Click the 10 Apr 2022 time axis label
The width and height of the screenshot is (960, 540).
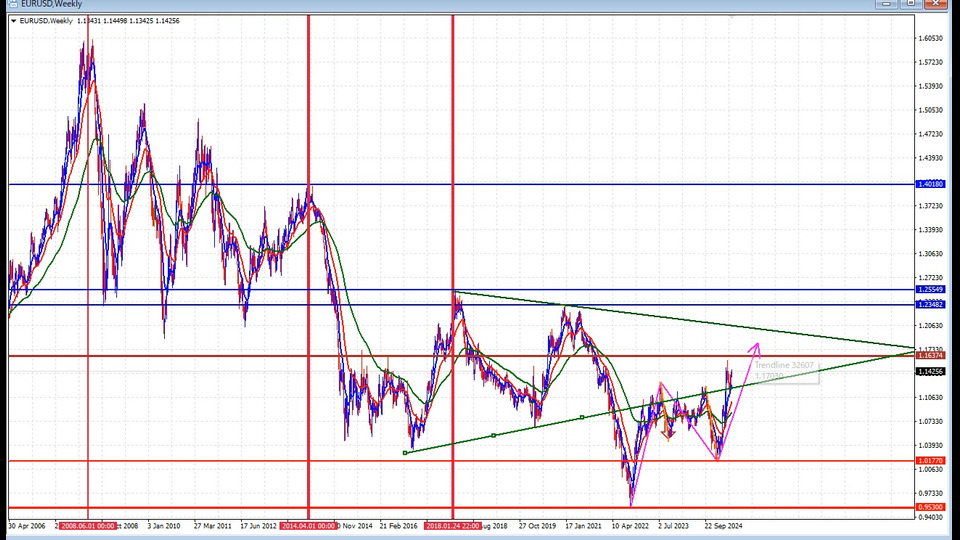(630, 526)
